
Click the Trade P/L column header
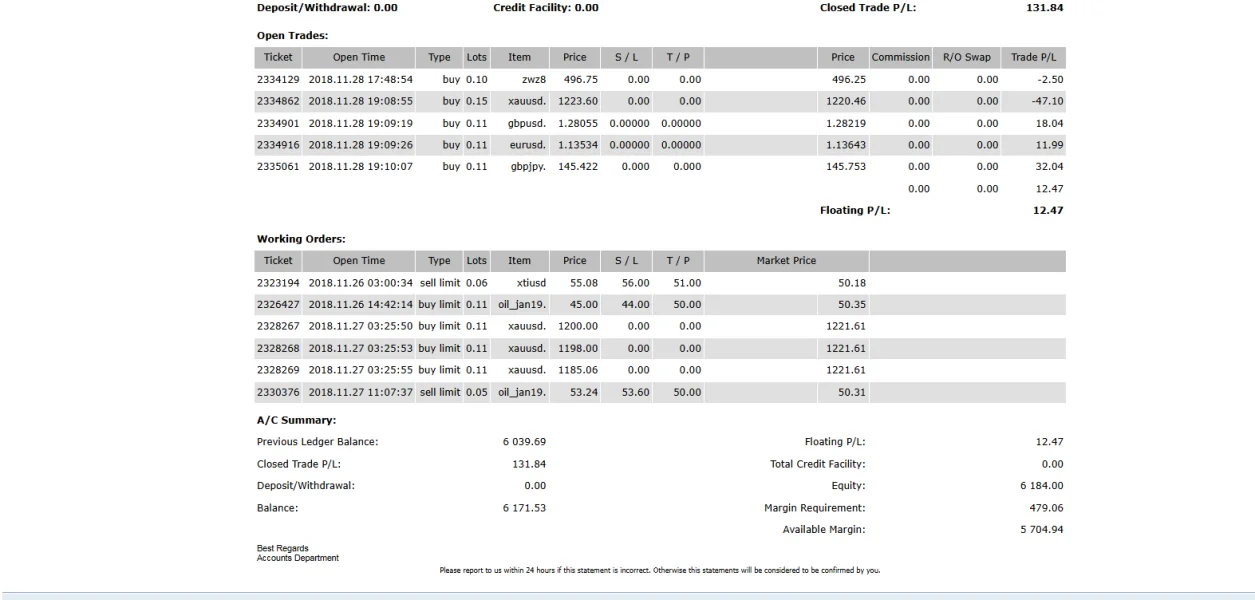point(1033,57)
